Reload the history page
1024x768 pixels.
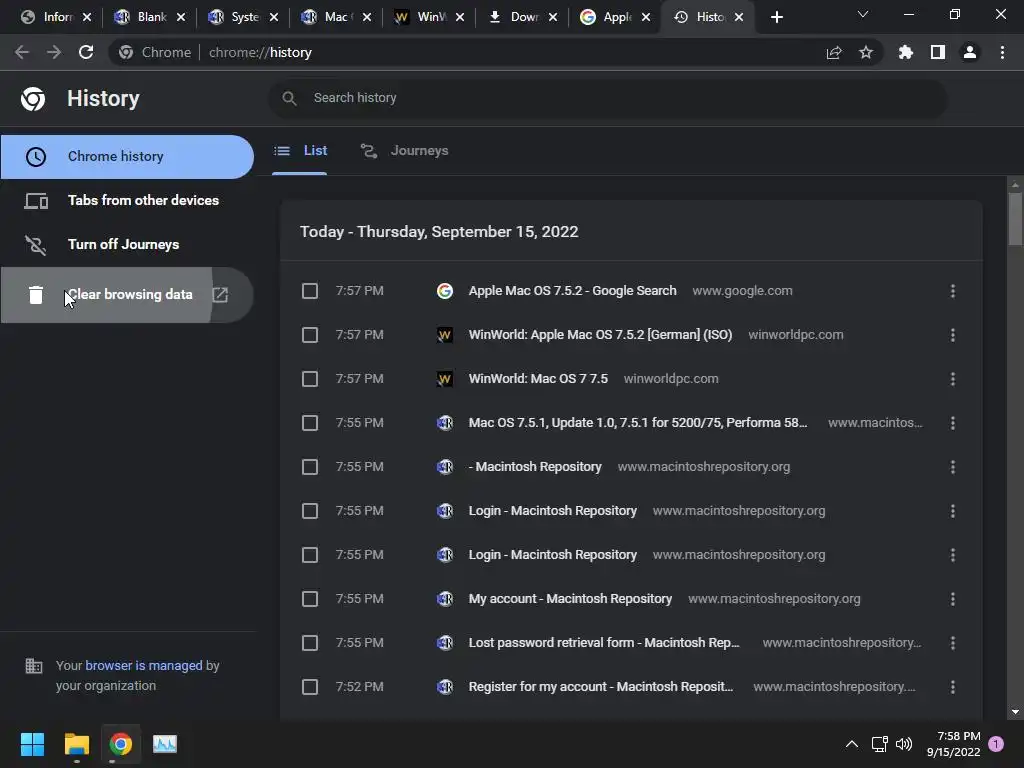[x=86, y=52]
